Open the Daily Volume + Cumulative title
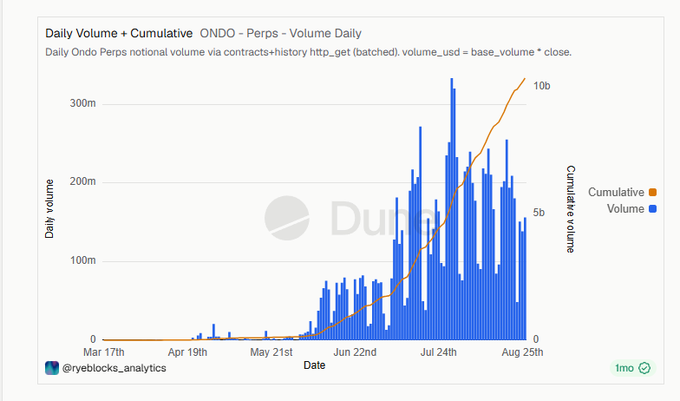This screenshot has width=680, height=401. tap(119, 33)
